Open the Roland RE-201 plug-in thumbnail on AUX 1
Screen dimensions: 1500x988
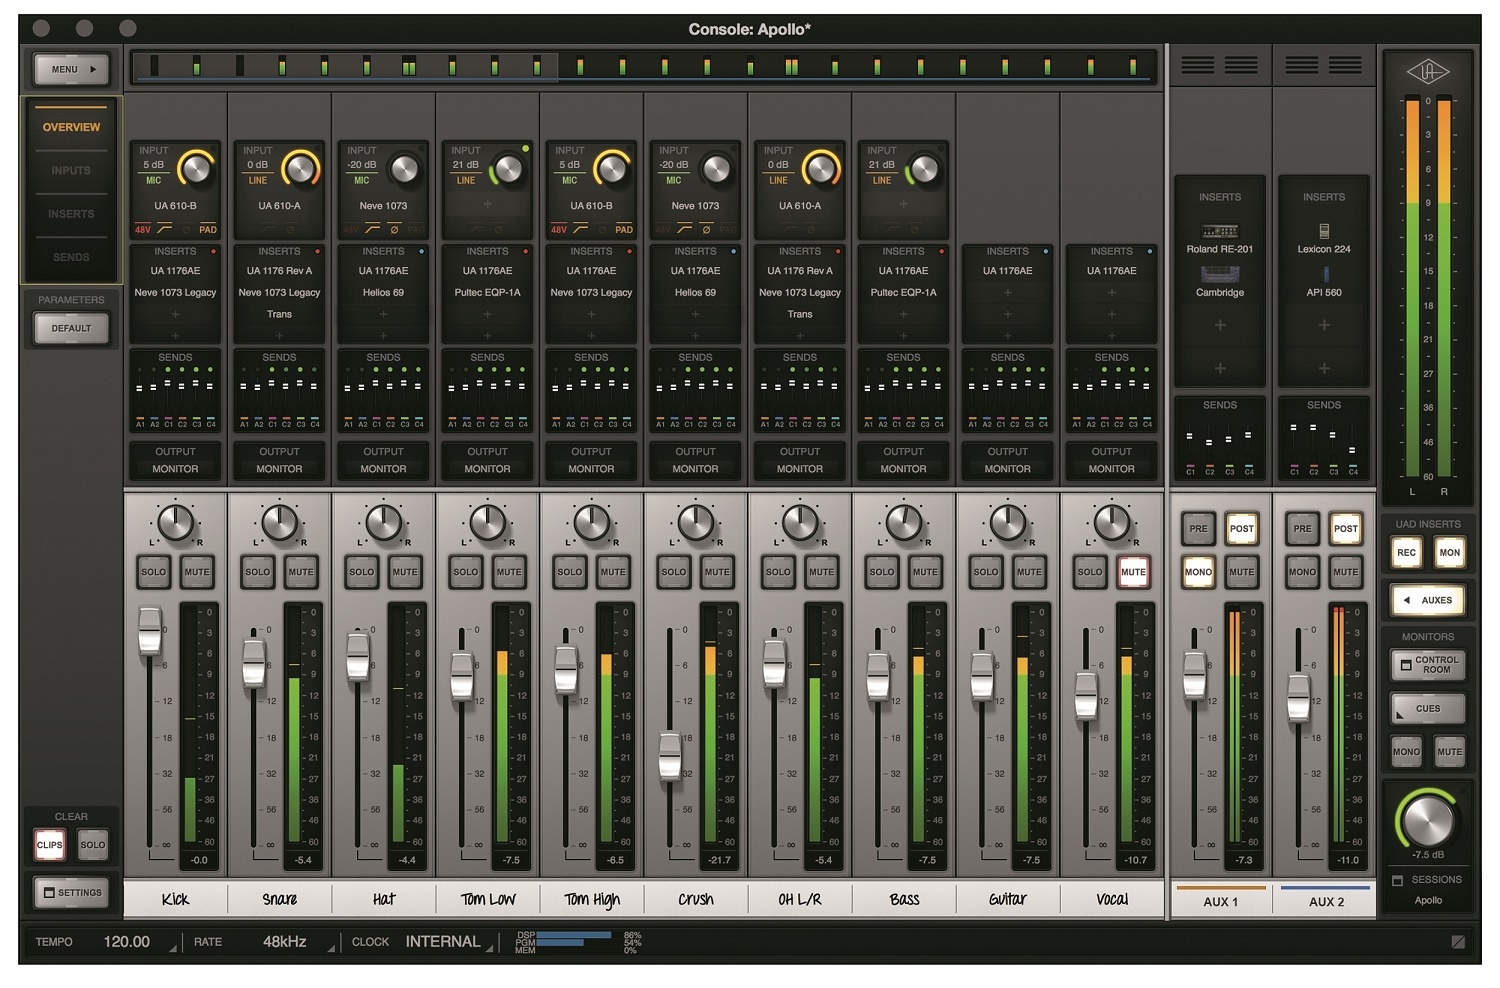click(1219, 231)
